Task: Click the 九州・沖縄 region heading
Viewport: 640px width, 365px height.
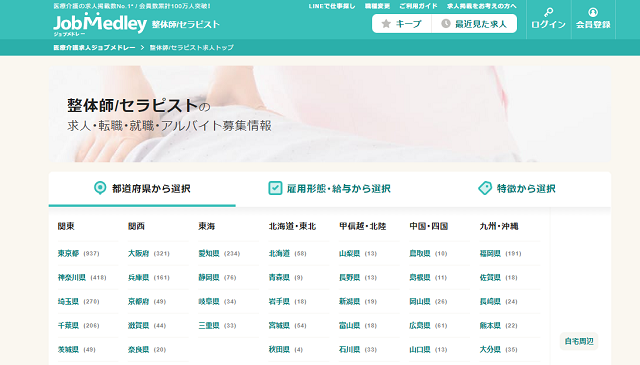Action: point(499,226)
